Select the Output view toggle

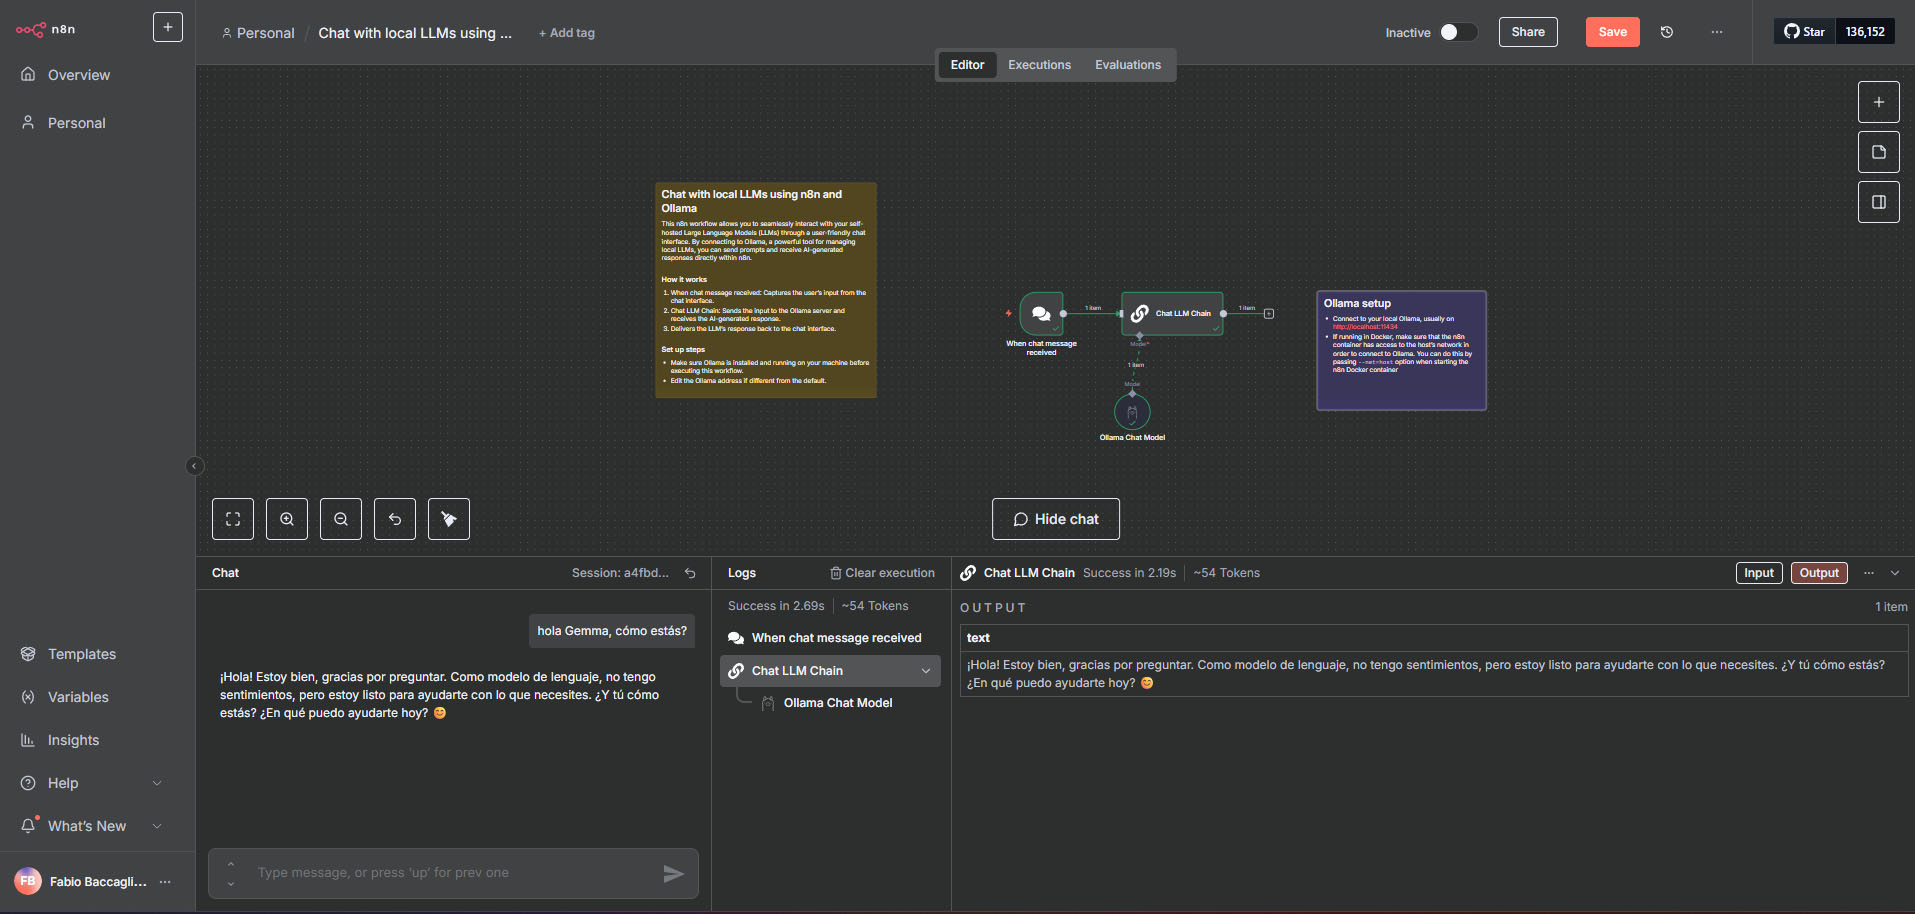coord(1818,573)
